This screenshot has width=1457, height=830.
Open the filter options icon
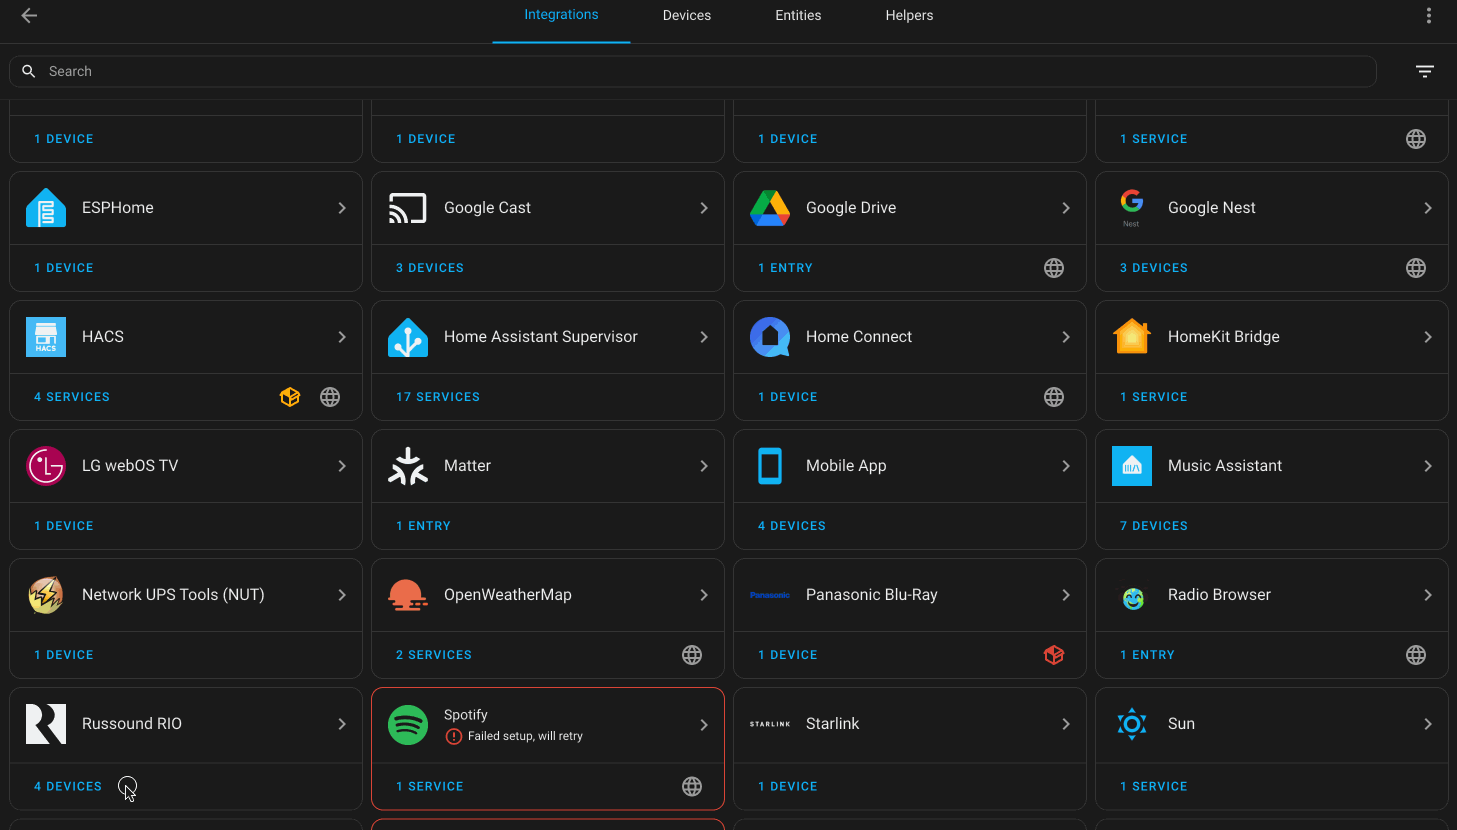[x=1424, y=71]
